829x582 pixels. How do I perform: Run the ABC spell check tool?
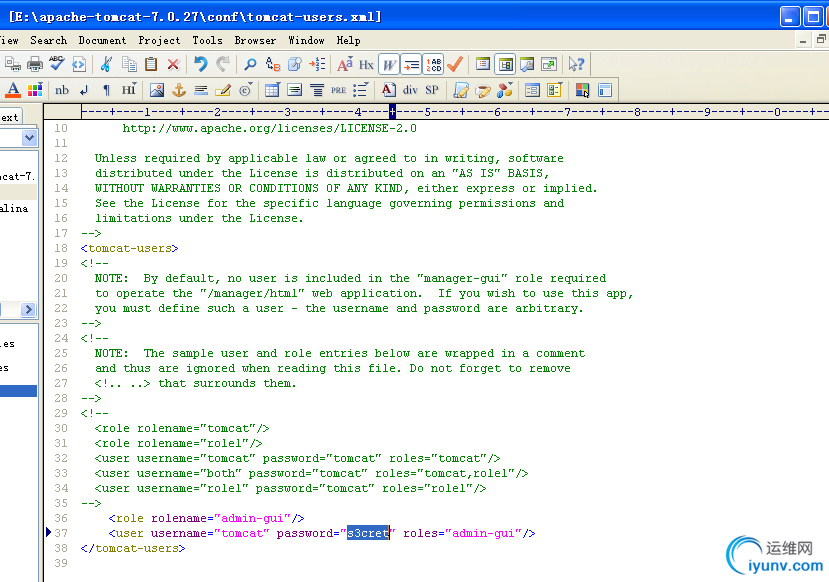[x=57, y=64]
